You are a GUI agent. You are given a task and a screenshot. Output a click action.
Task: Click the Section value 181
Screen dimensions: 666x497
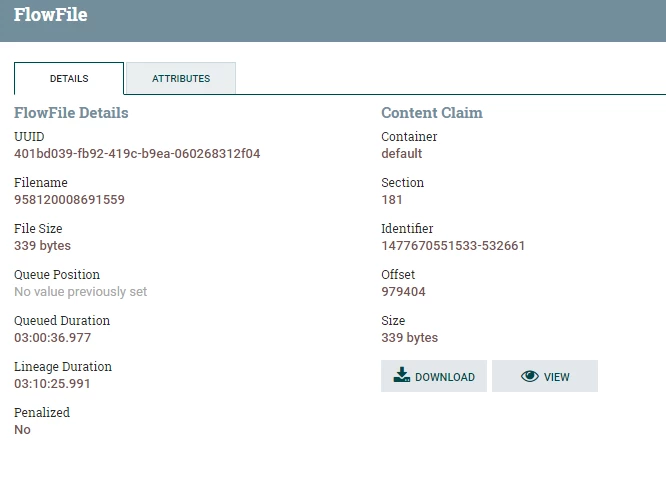click(392, 199)
